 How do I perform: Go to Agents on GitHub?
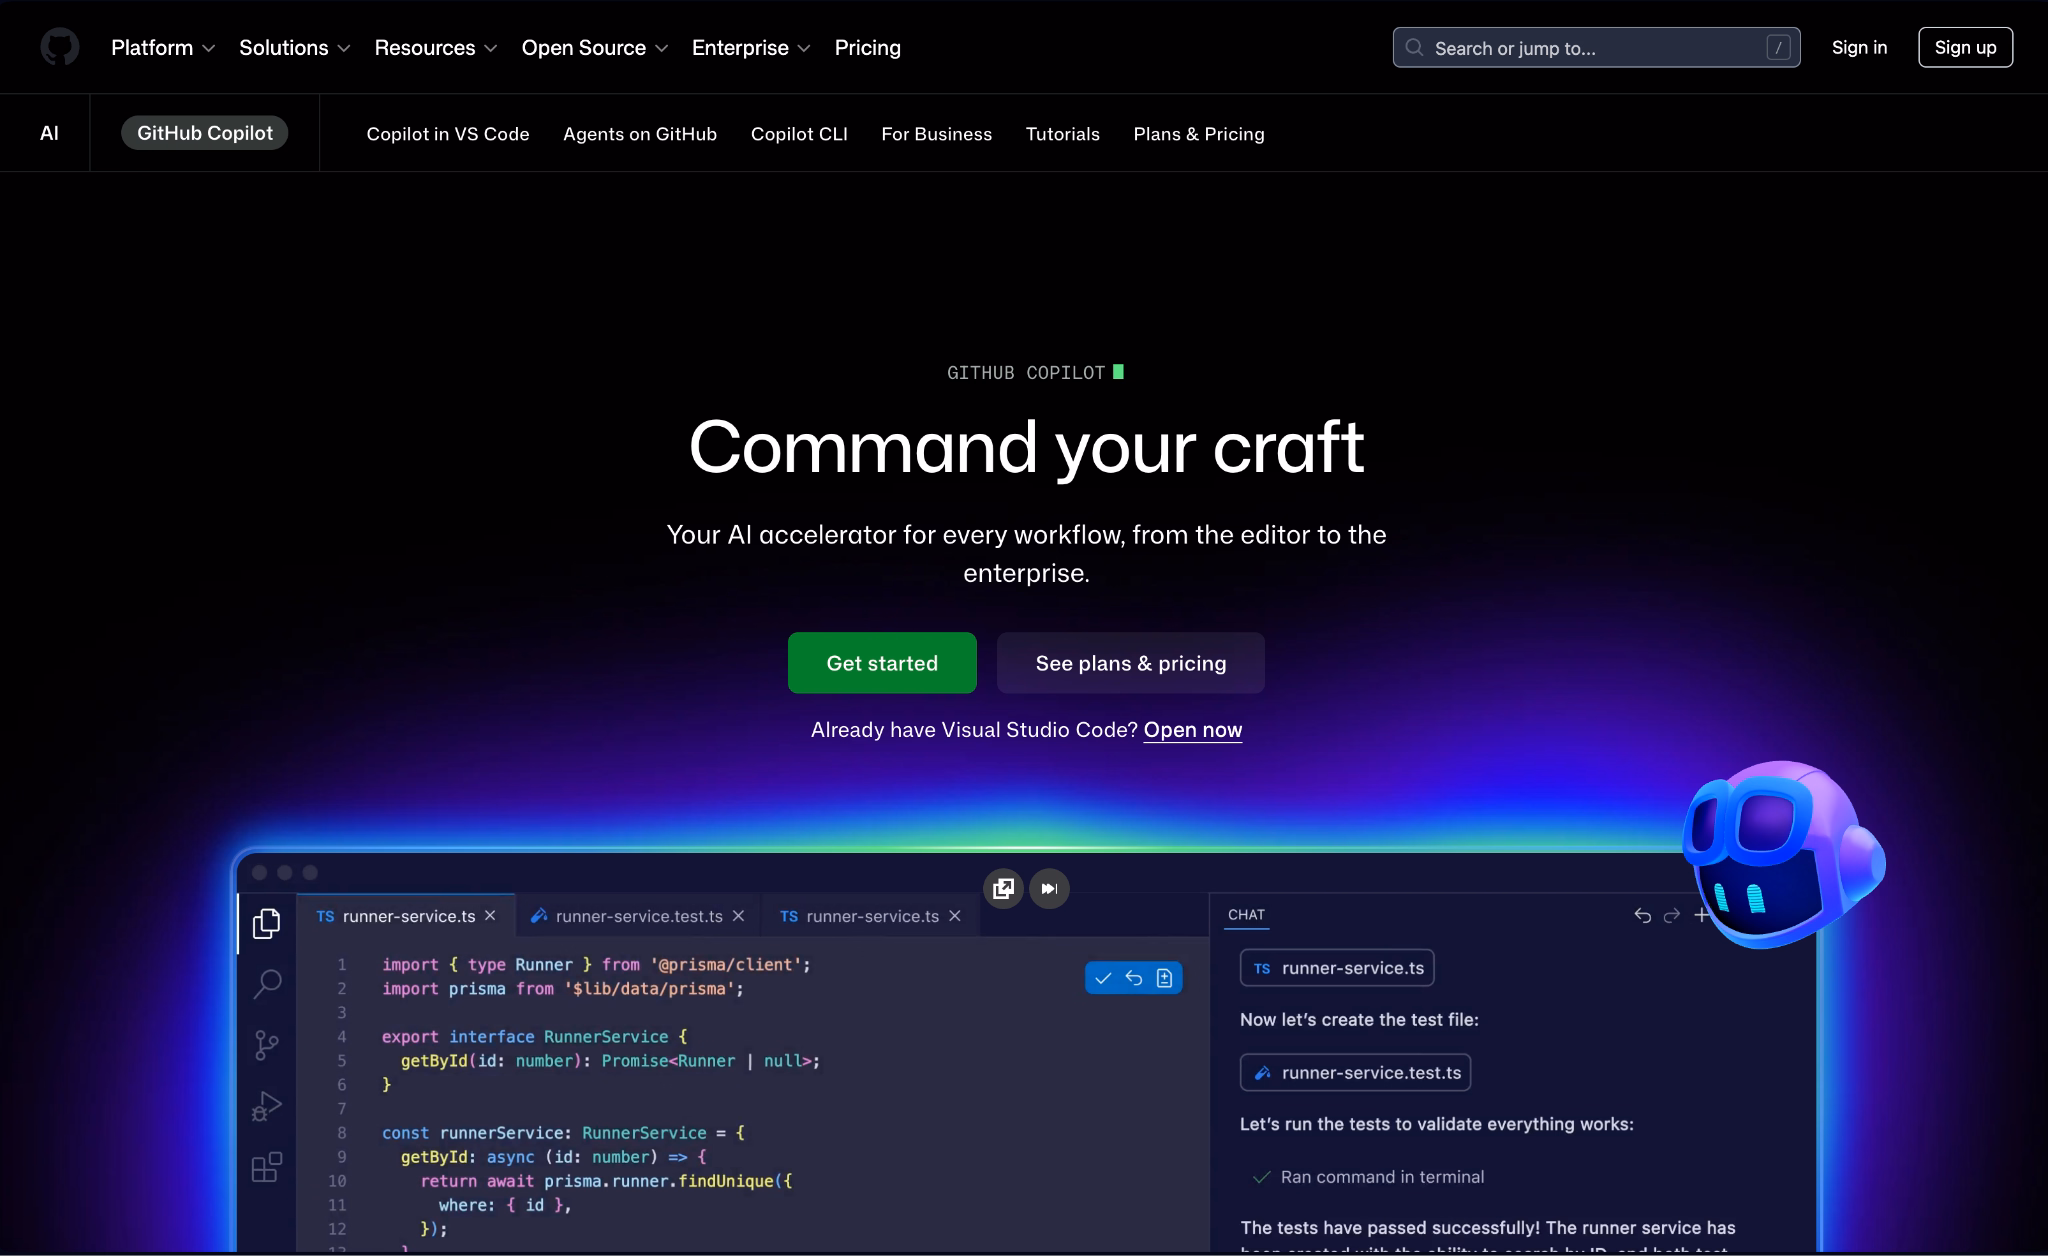[640, 134]
